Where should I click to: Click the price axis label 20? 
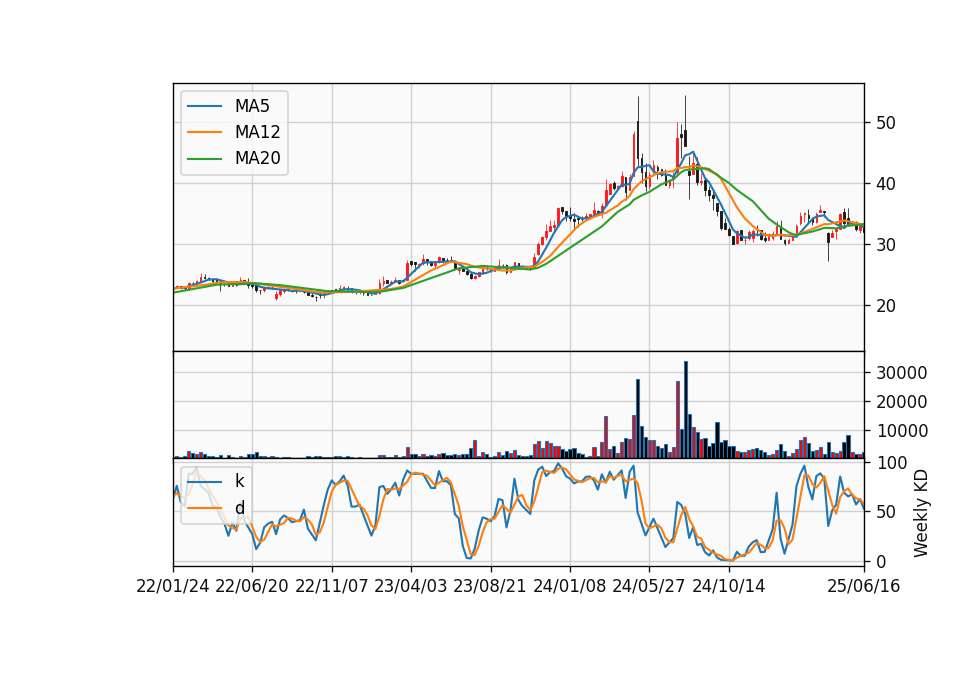pyautogui.click(x=886, y=306)
